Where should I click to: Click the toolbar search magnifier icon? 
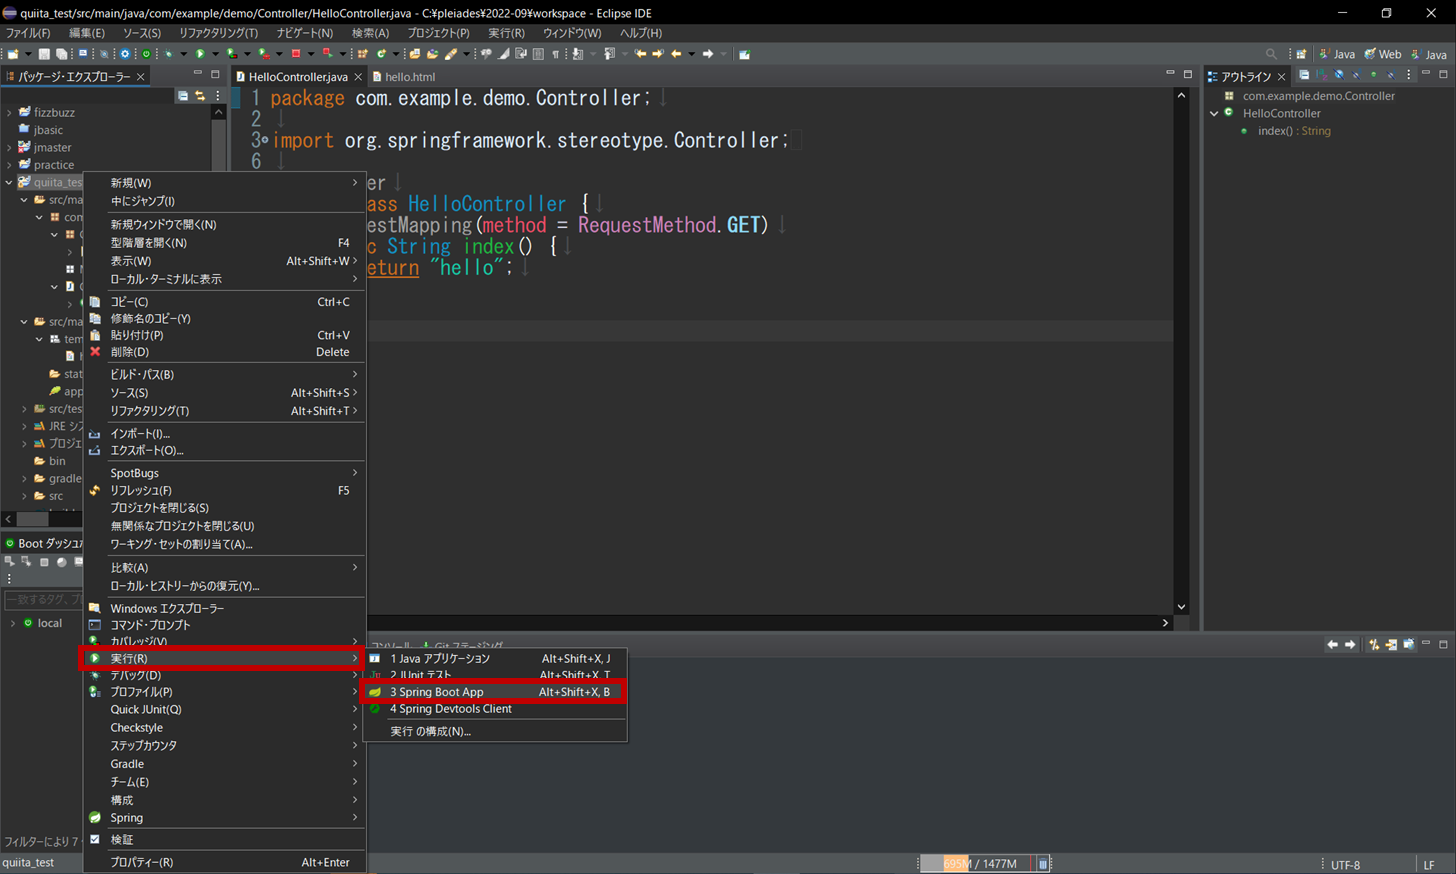tap(1271, 54)
